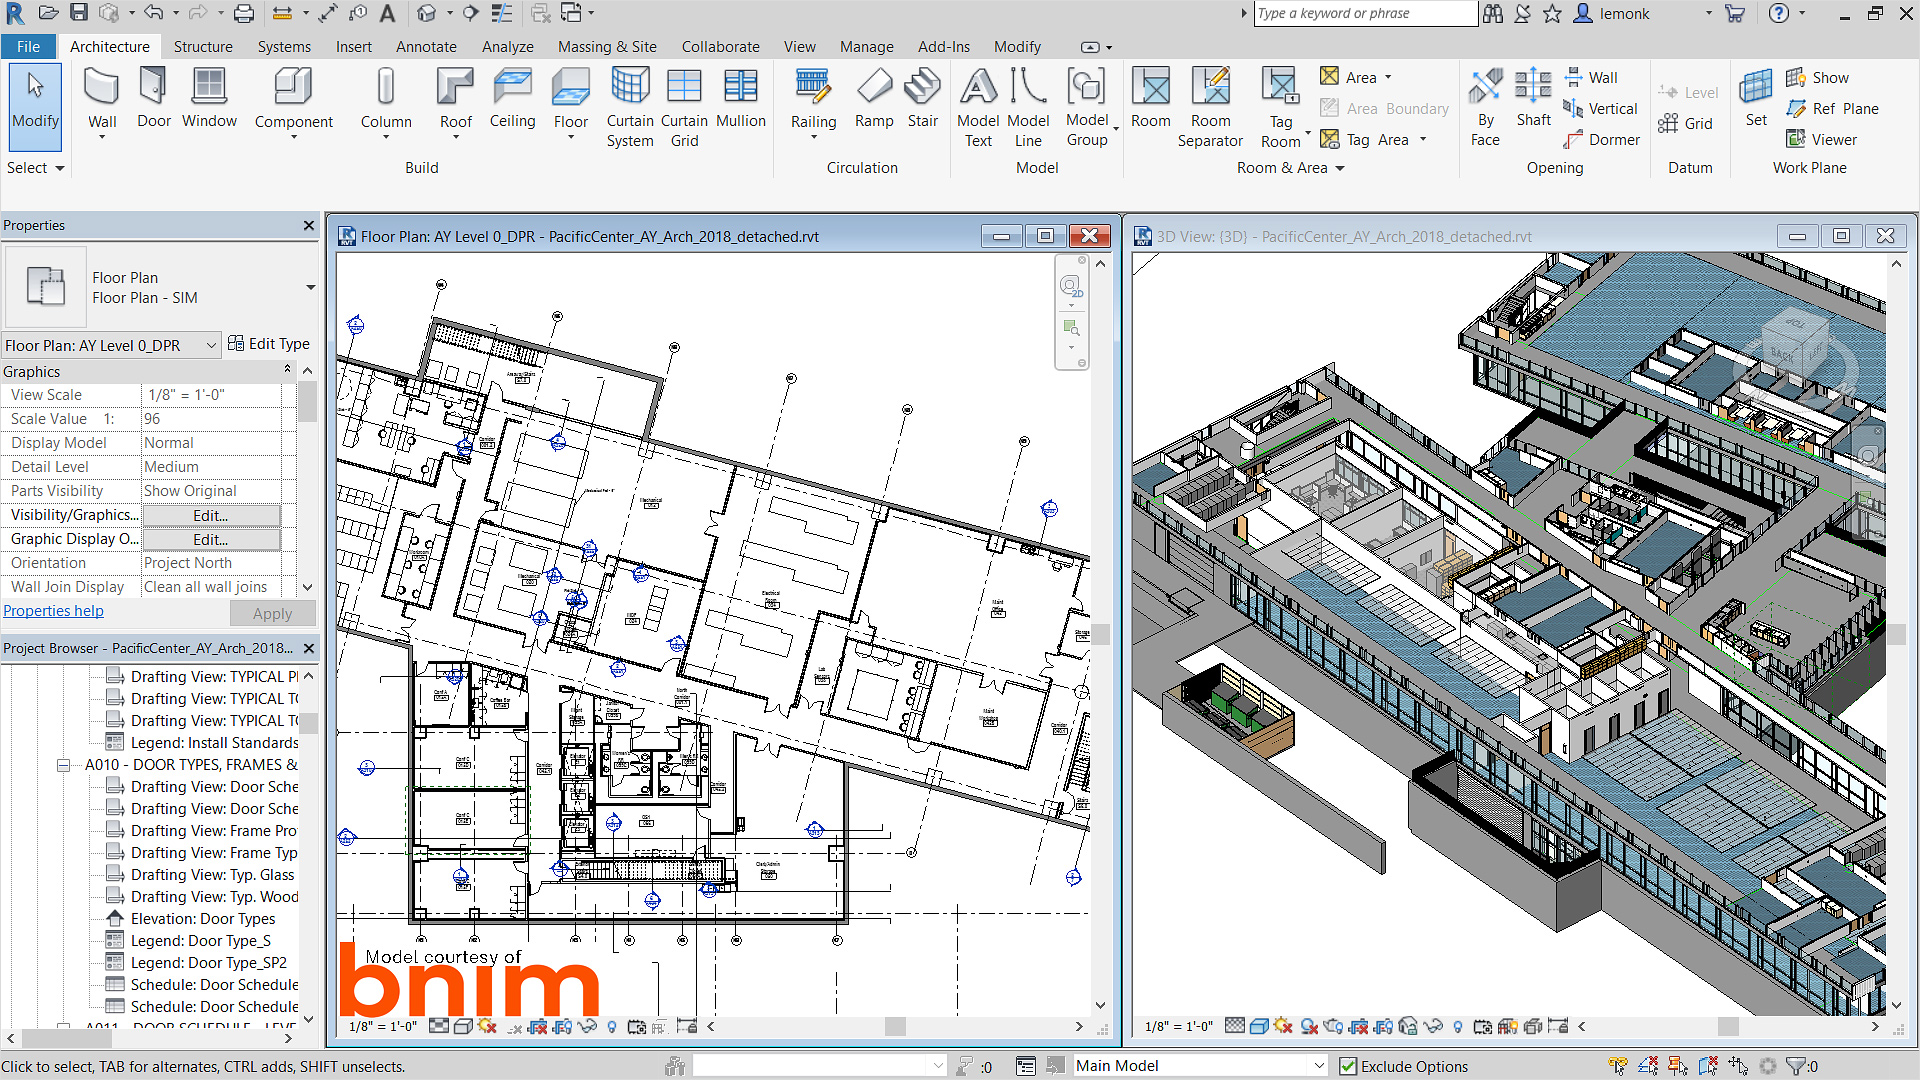Toggle Exclude Options checkbox in status bar
Screen dimensions: 1920x1080
[x=1346, y=1065]
